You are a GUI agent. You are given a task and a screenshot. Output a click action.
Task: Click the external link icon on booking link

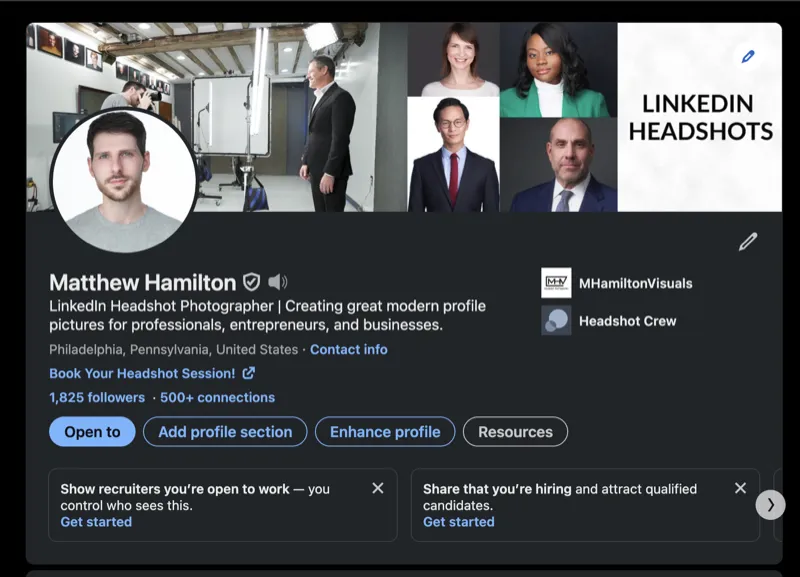(248, 371)
